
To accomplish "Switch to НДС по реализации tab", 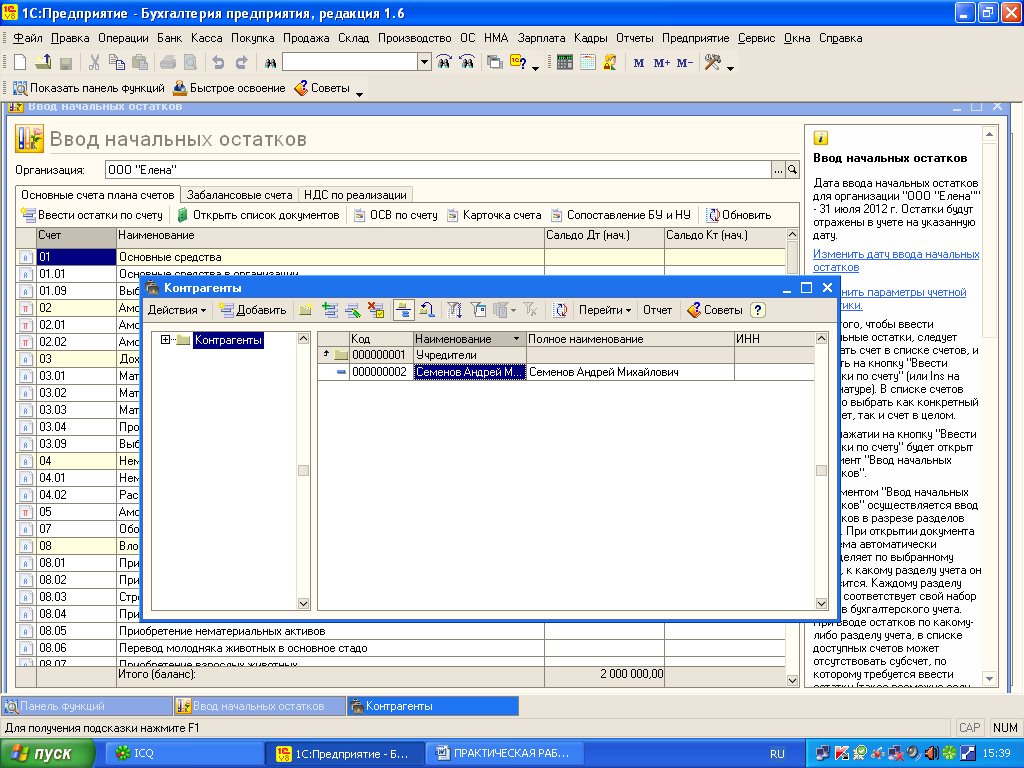I will [x=355, y=195].
